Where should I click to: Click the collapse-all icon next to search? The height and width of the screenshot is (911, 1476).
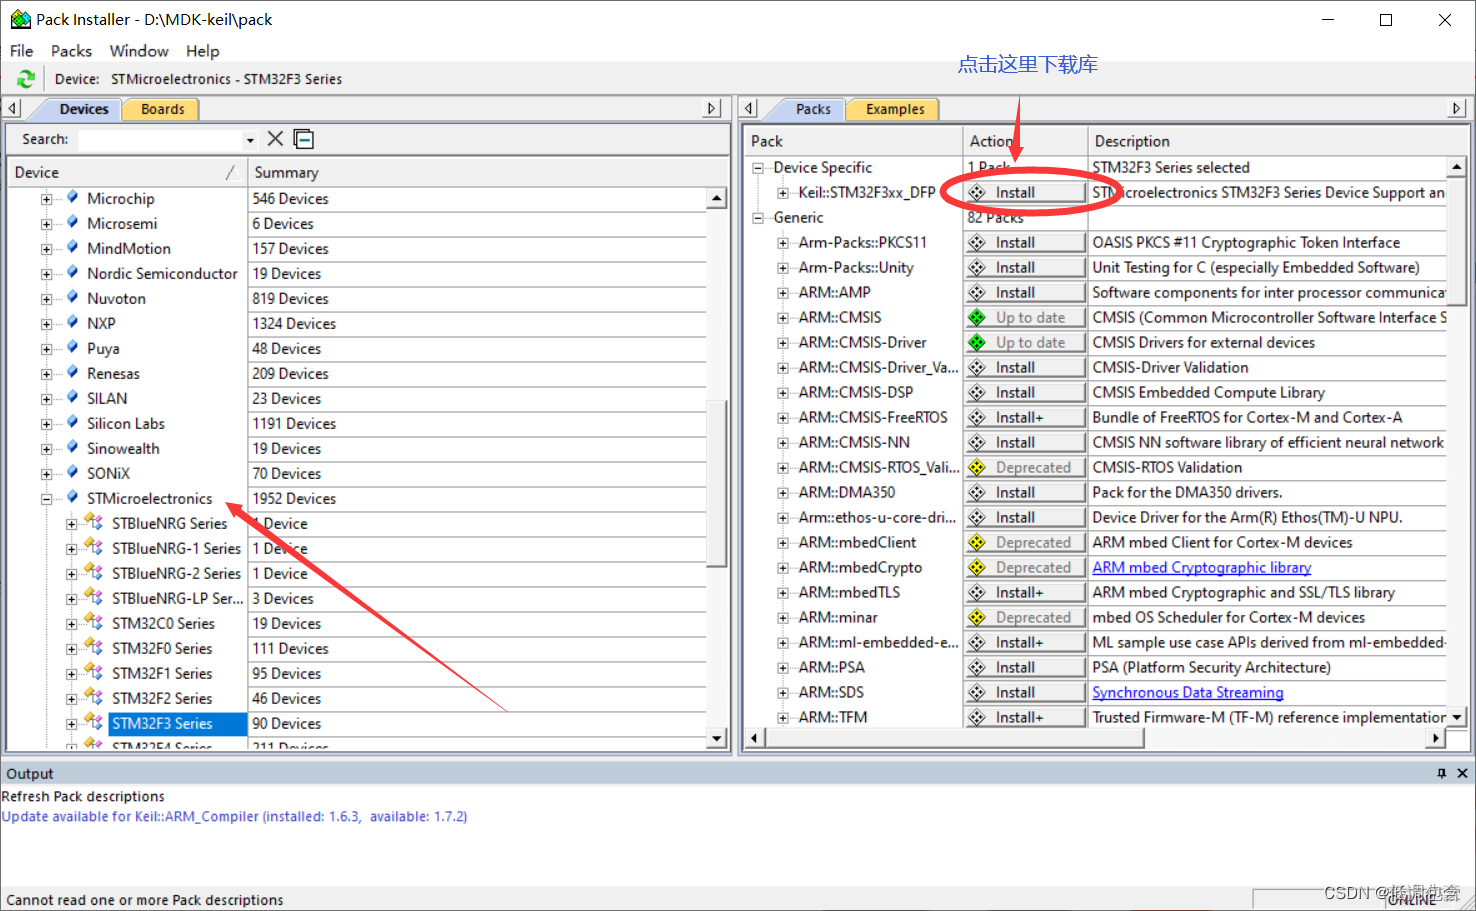pos(304,139)
